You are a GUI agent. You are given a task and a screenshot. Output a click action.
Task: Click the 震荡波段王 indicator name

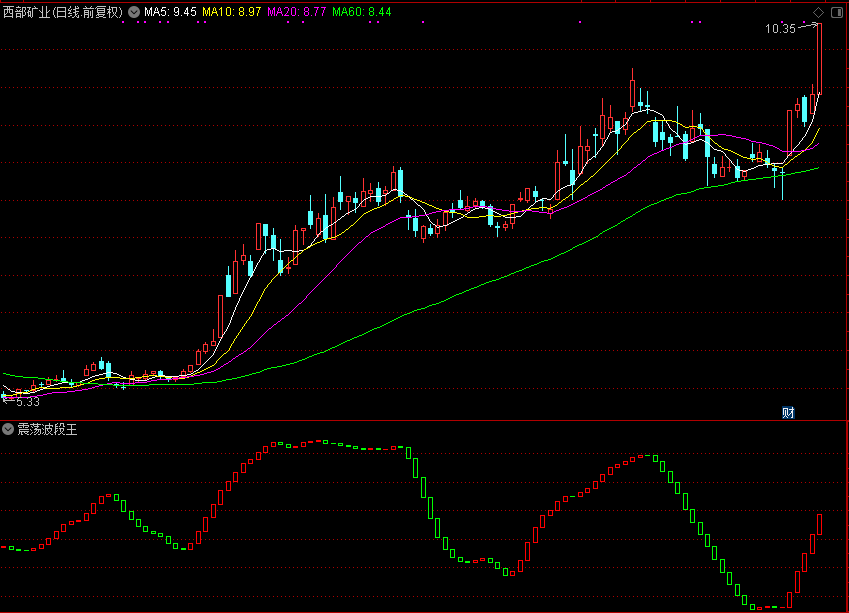(47, 429)
